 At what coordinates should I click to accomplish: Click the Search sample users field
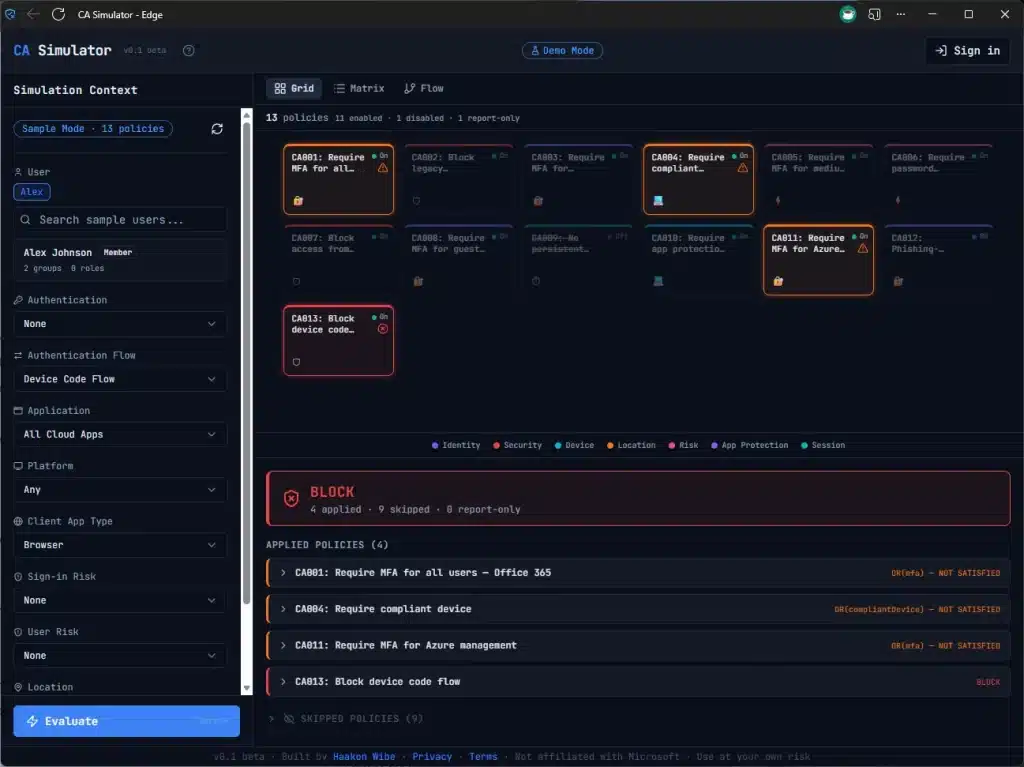pyautogui.click(x=120, y=220)
